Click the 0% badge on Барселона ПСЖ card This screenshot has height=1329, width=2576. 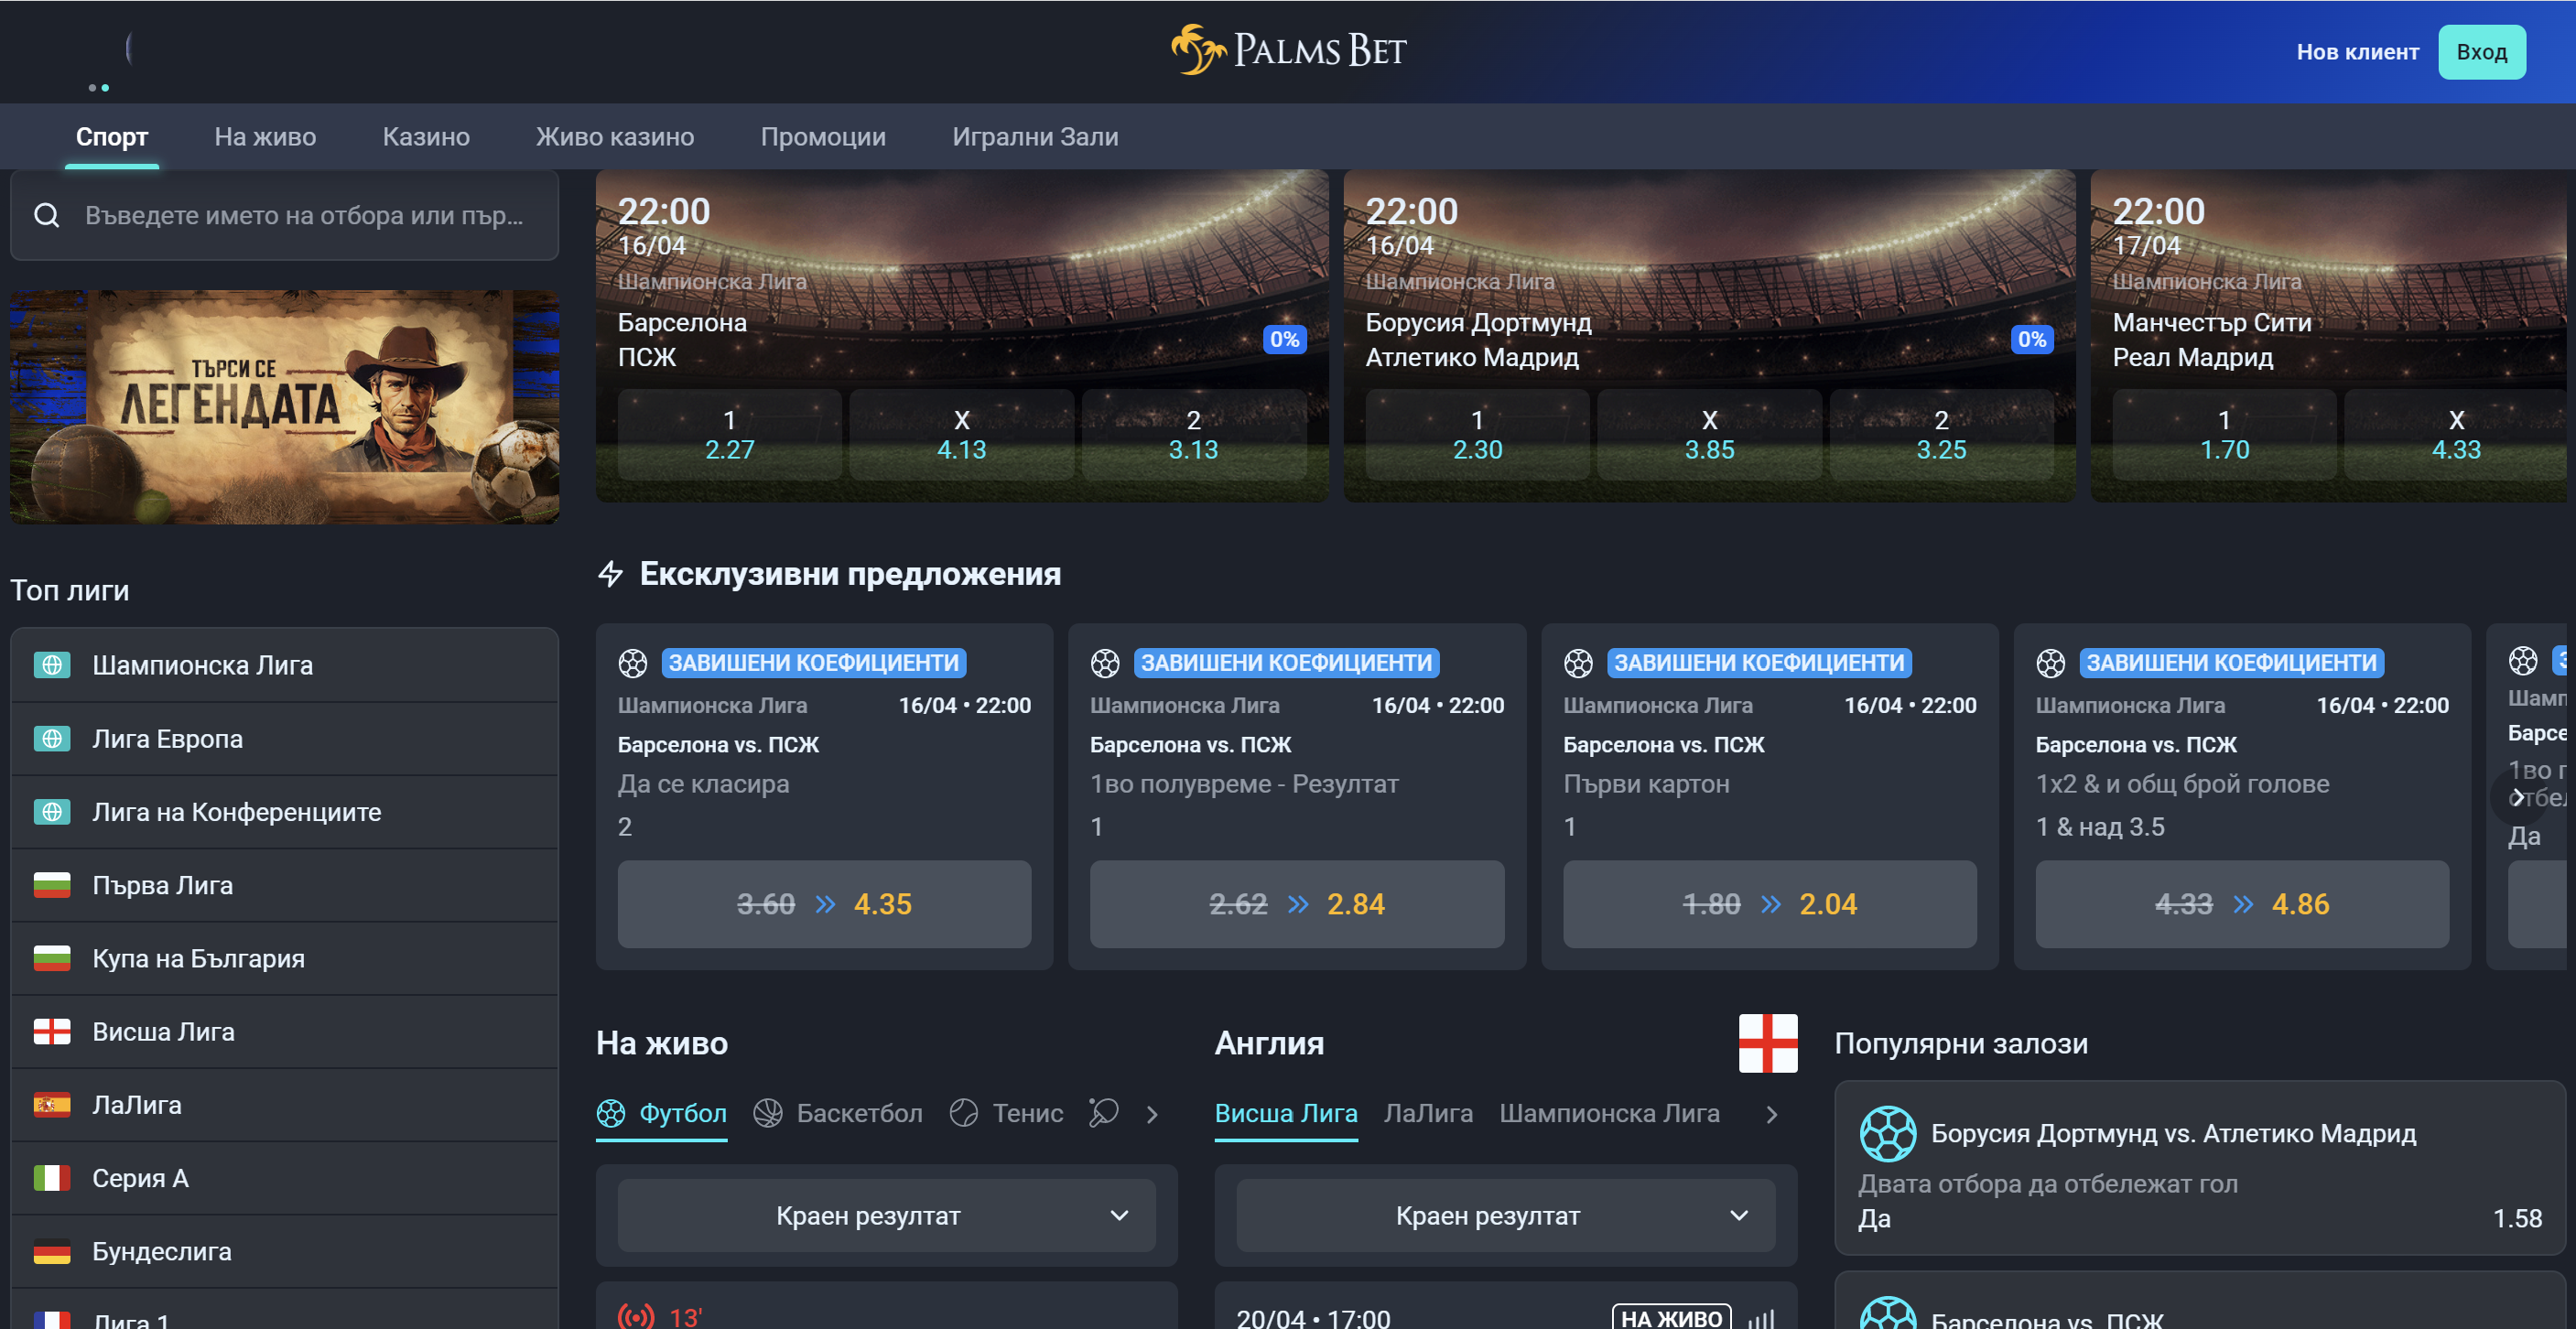coord(1285,339)
